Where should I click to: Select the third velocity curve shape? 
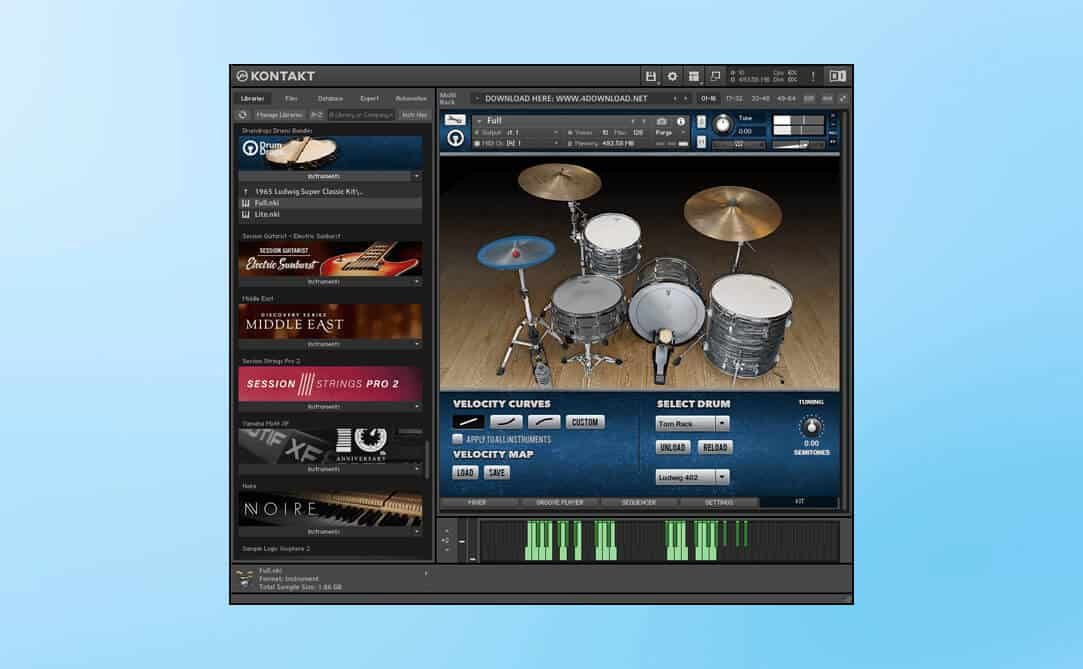[544, 422]
